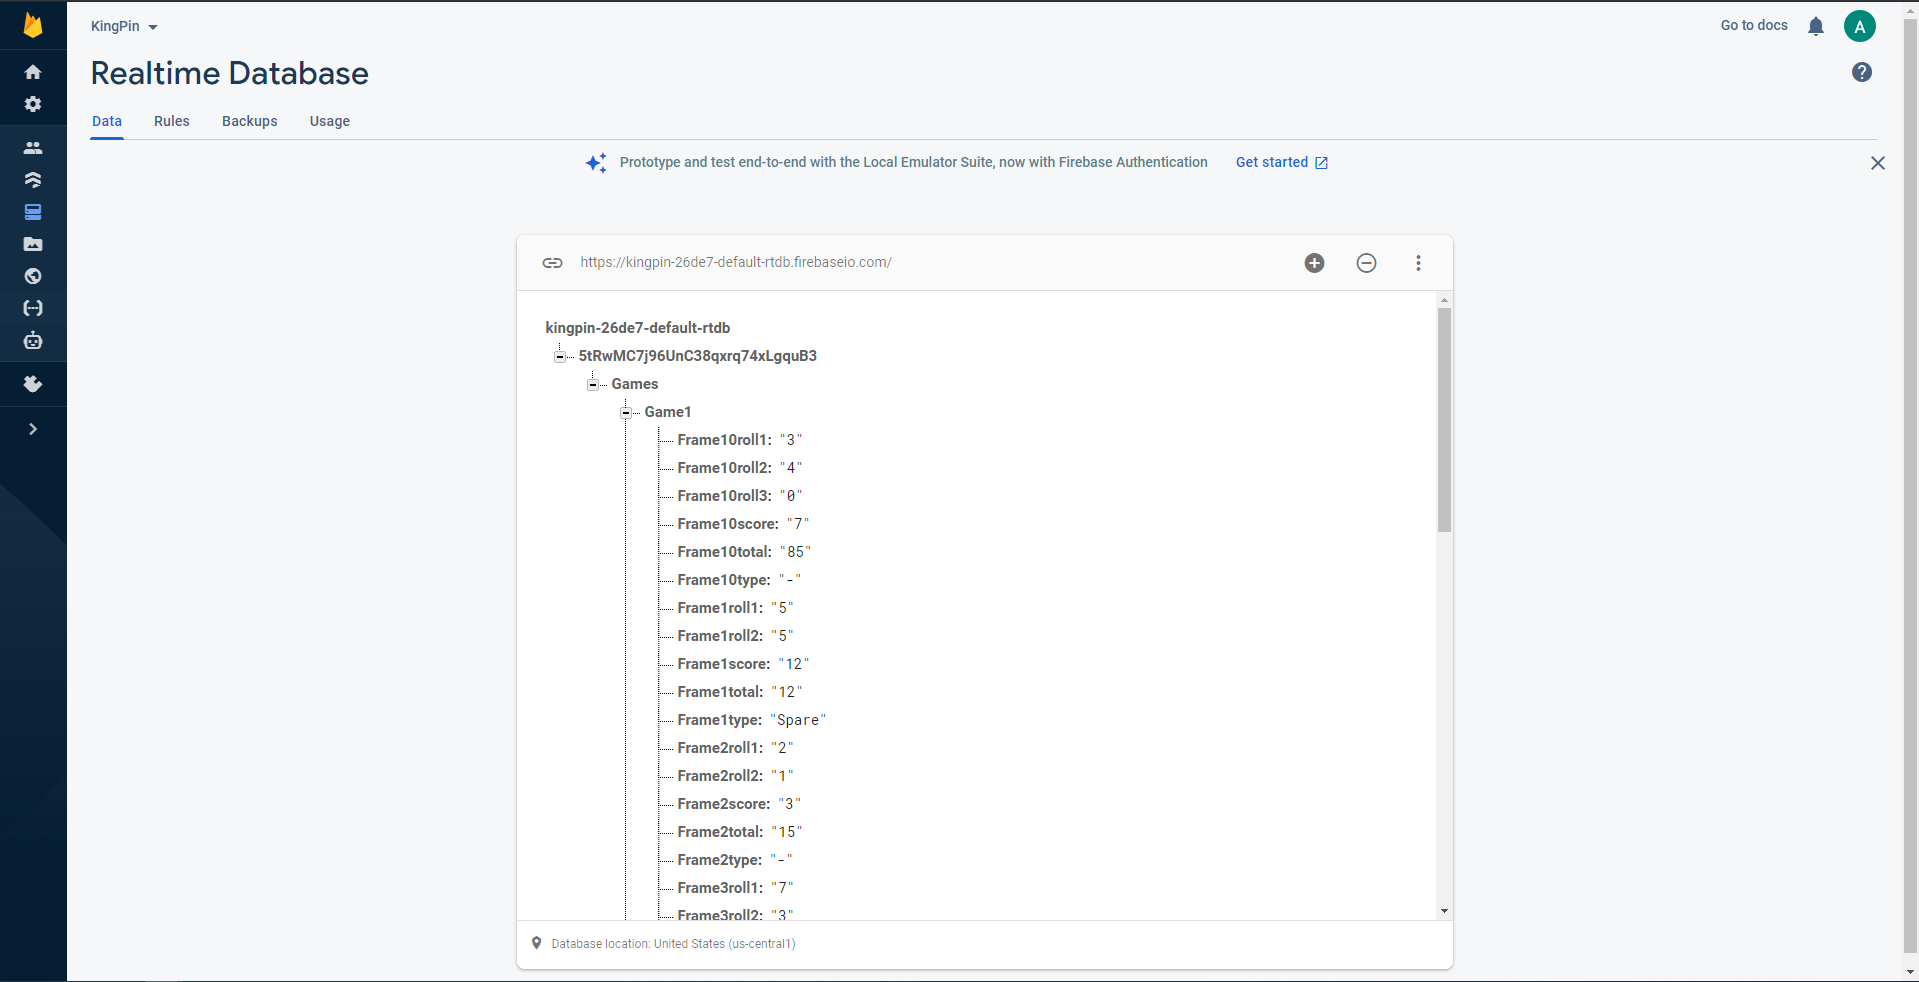Open Authentication users icon in sidebar
Screen dimensions: 1919x982
coord(33,148)
